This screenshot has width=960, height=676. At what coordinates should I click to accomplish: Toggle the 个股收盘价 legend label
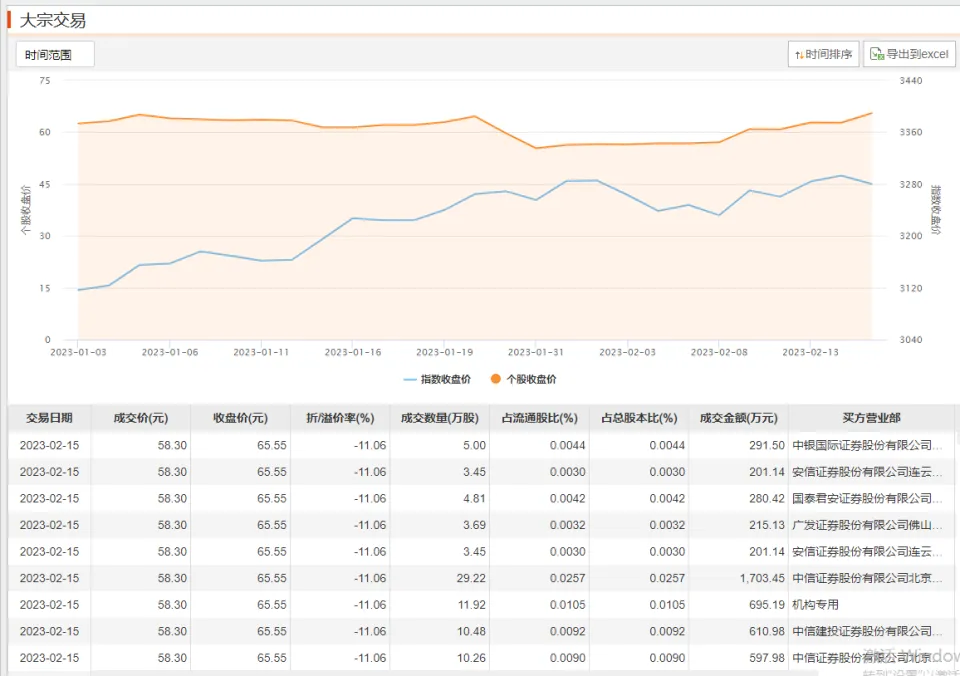(x=532, y=379)
